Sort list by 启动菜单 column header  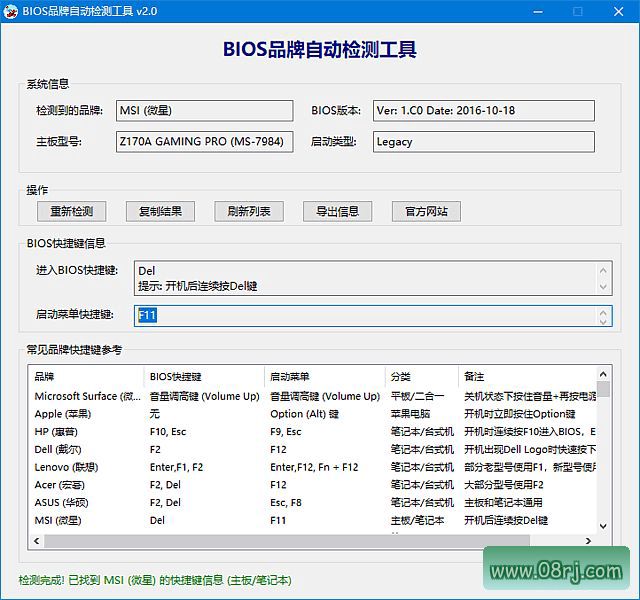(324, 376)
